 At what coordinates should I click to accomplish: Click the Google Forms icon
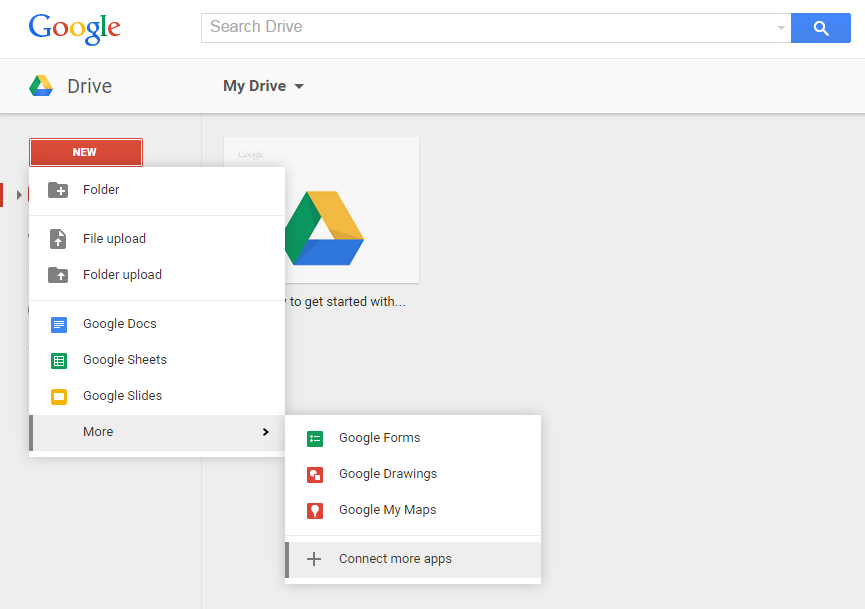[x=315, y=439]
